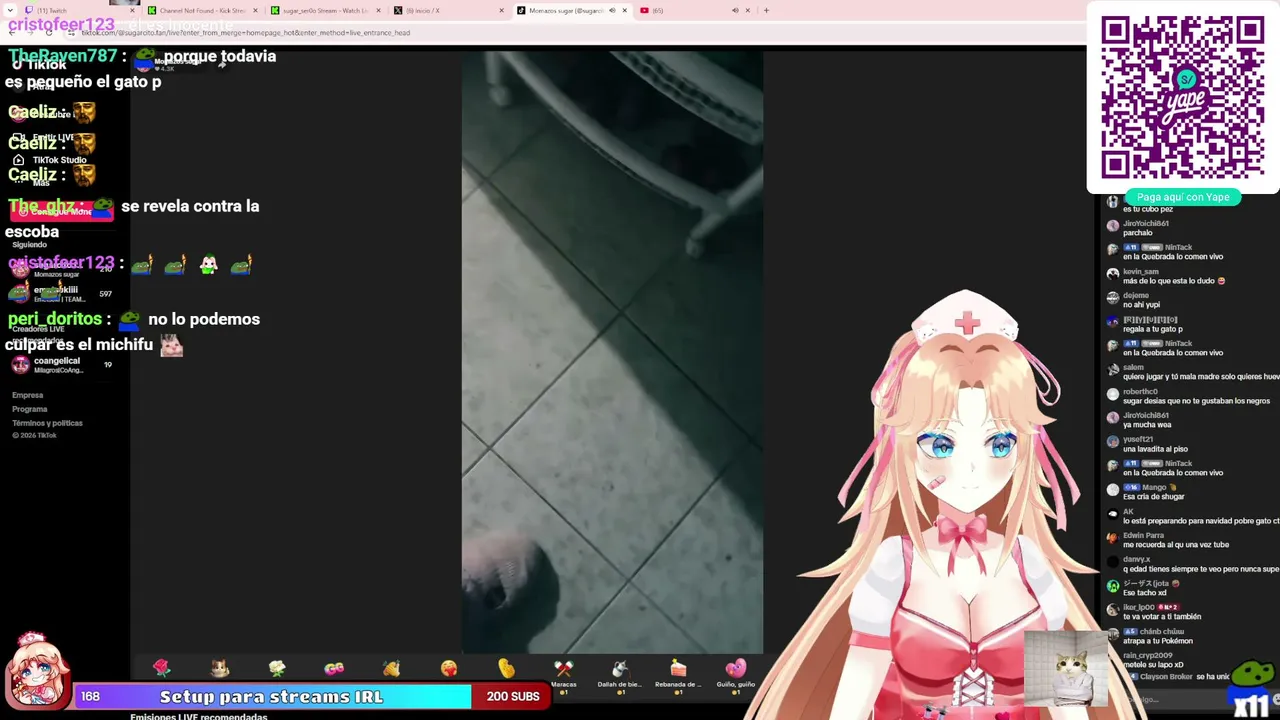Click the cat webcam thumbnail
The width and height of the screenshot is (1280, 720).
(x=1066, y=668)
